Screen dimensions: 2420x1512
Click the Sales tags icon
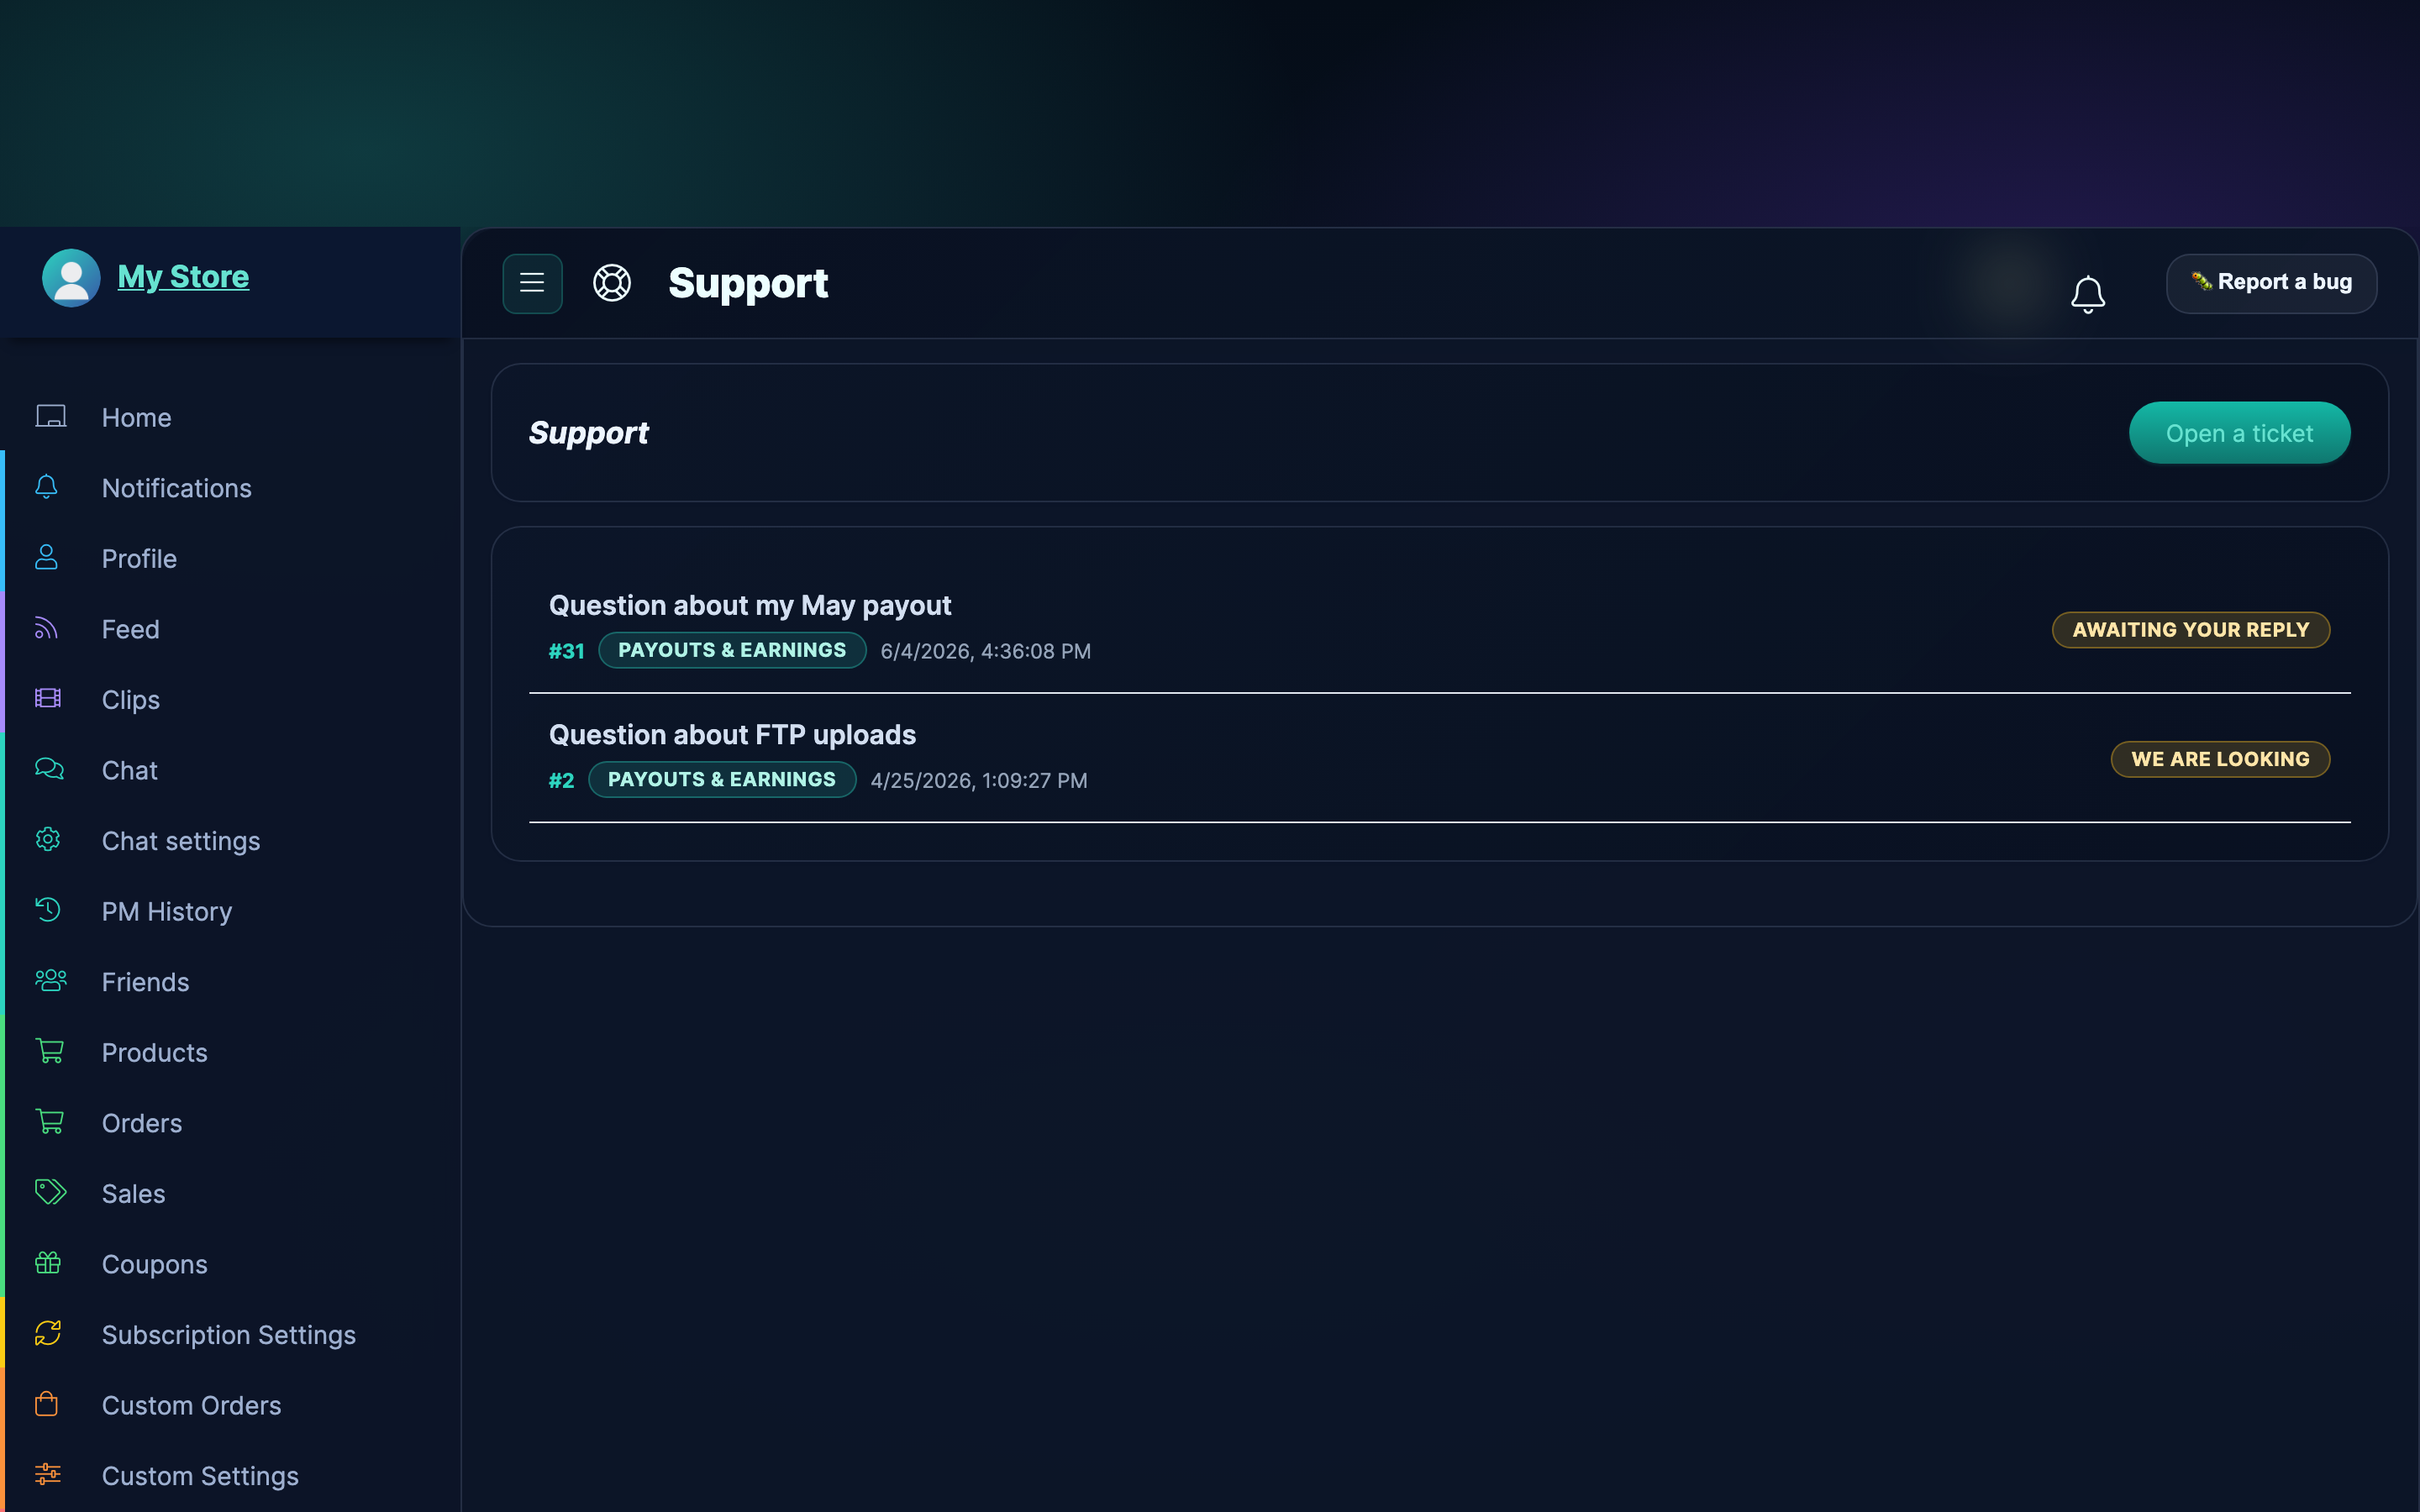point(51,1192)
